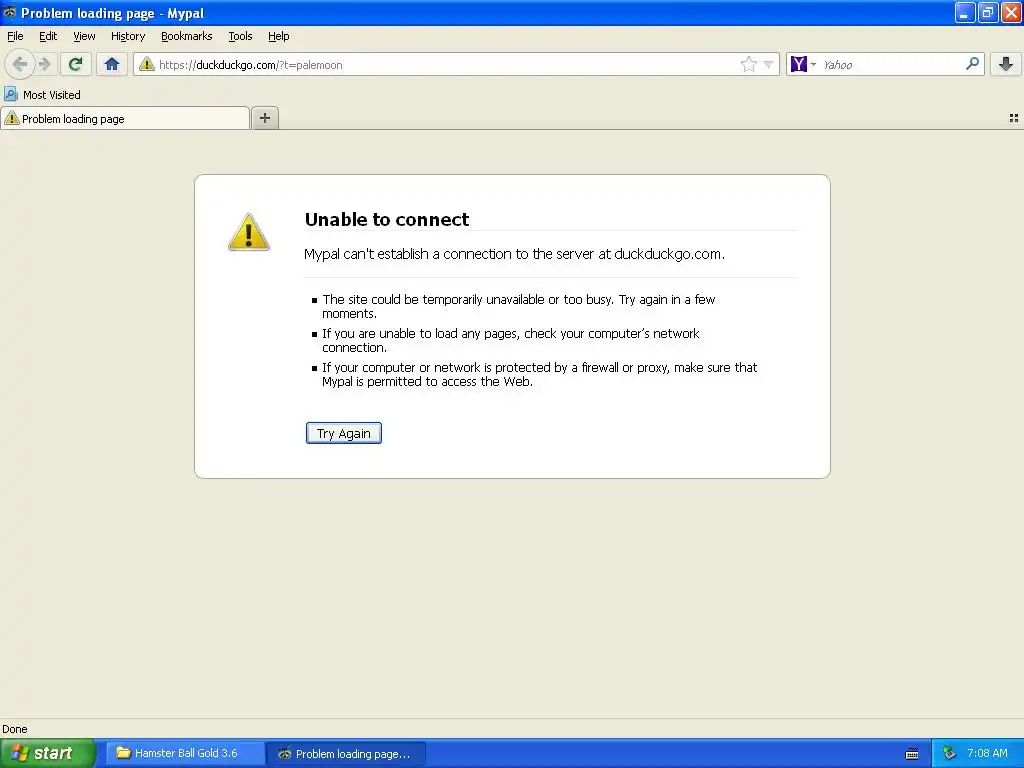The height and width of the screenshot is (768, 1024).
Task: Open the Downloads arrow button
Action: [1006, 64]
